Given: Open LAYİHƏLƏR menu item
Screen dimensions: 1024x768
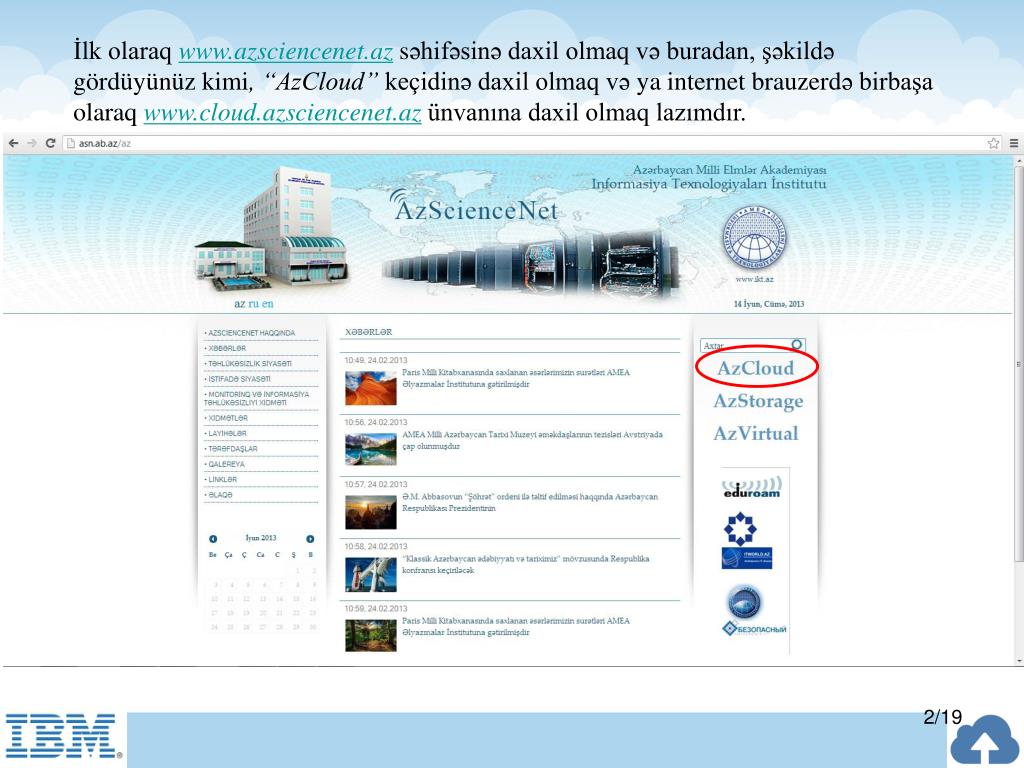Looking at the screenshot, I should tap(227, 434).
